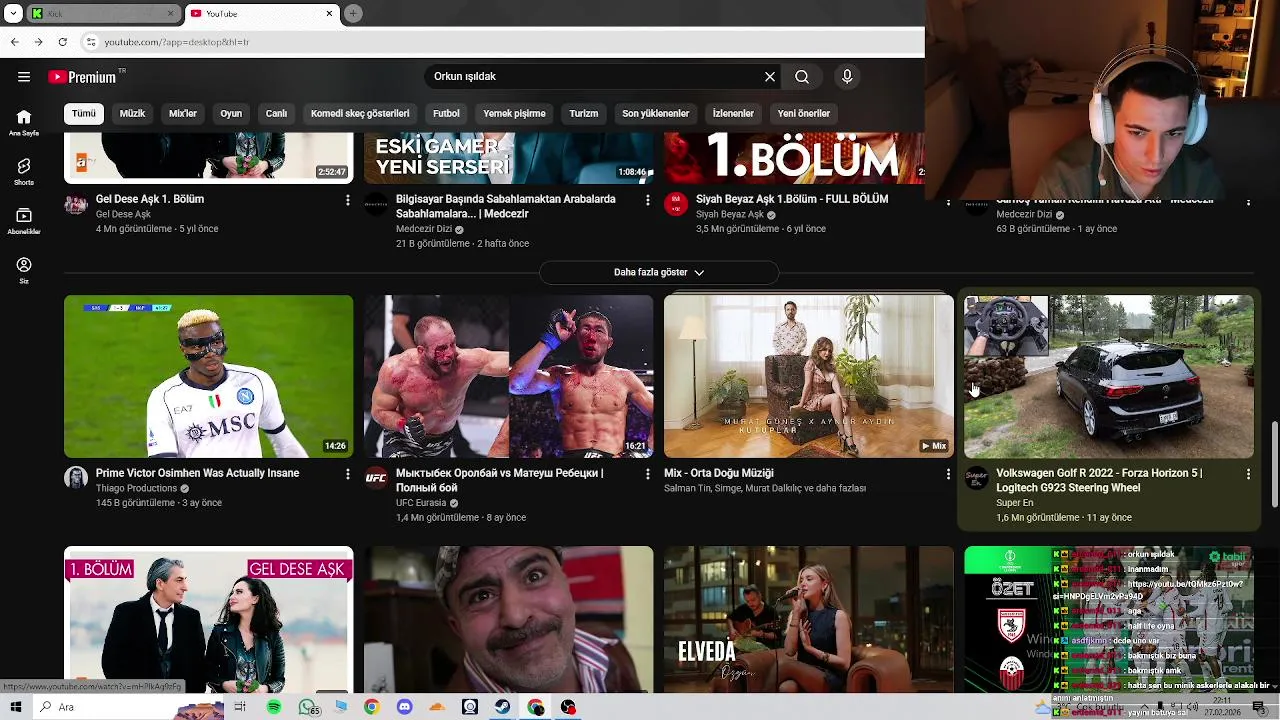
Task: Select the Son yüklenenler filter chip
Action: point(655,114)
